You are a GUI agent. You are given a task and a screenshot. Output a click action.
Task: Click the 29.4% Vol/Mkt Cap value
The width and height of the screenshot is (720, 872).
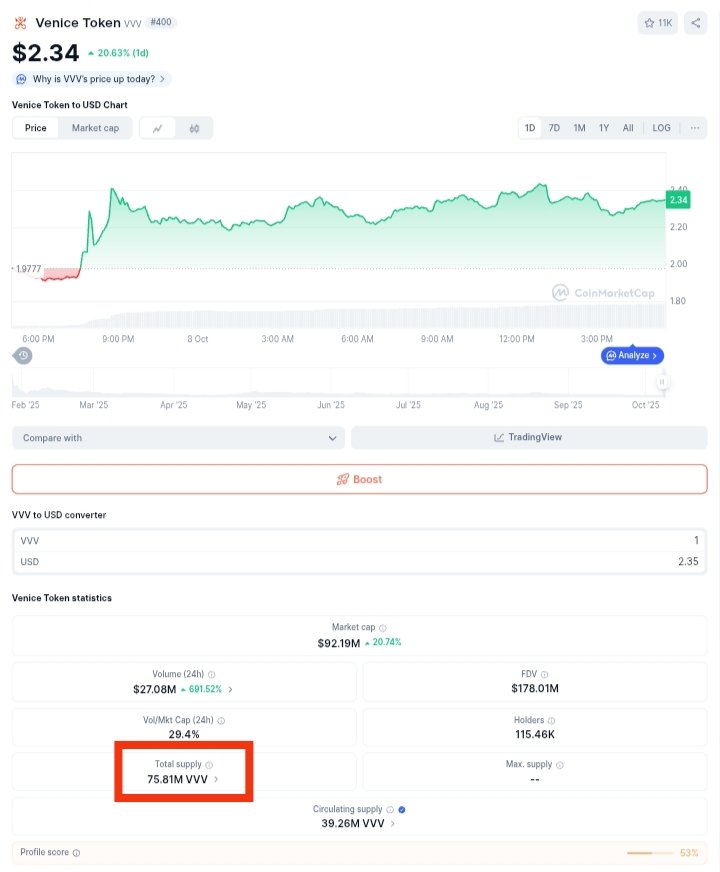[184, 735]
